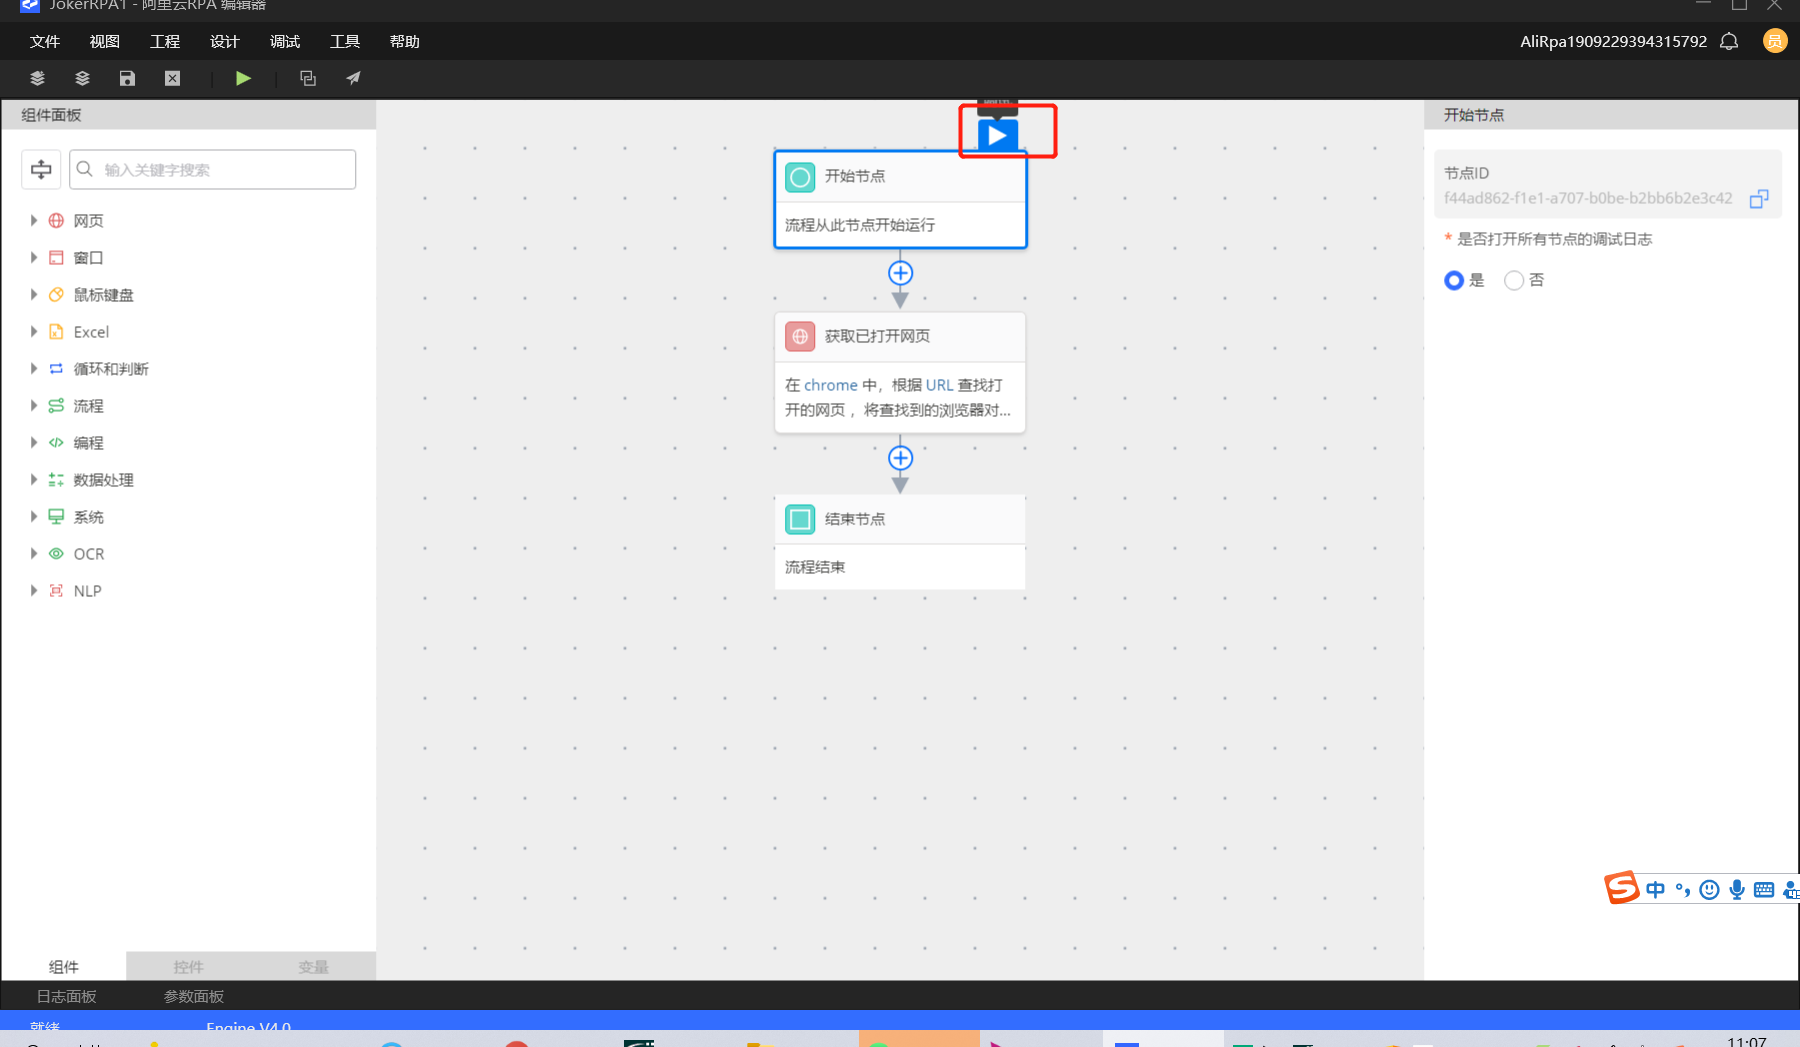The width and height of the screenshot is (1800, 1047).
Task: Open the 设计 menu
Action: pos(225,41)
